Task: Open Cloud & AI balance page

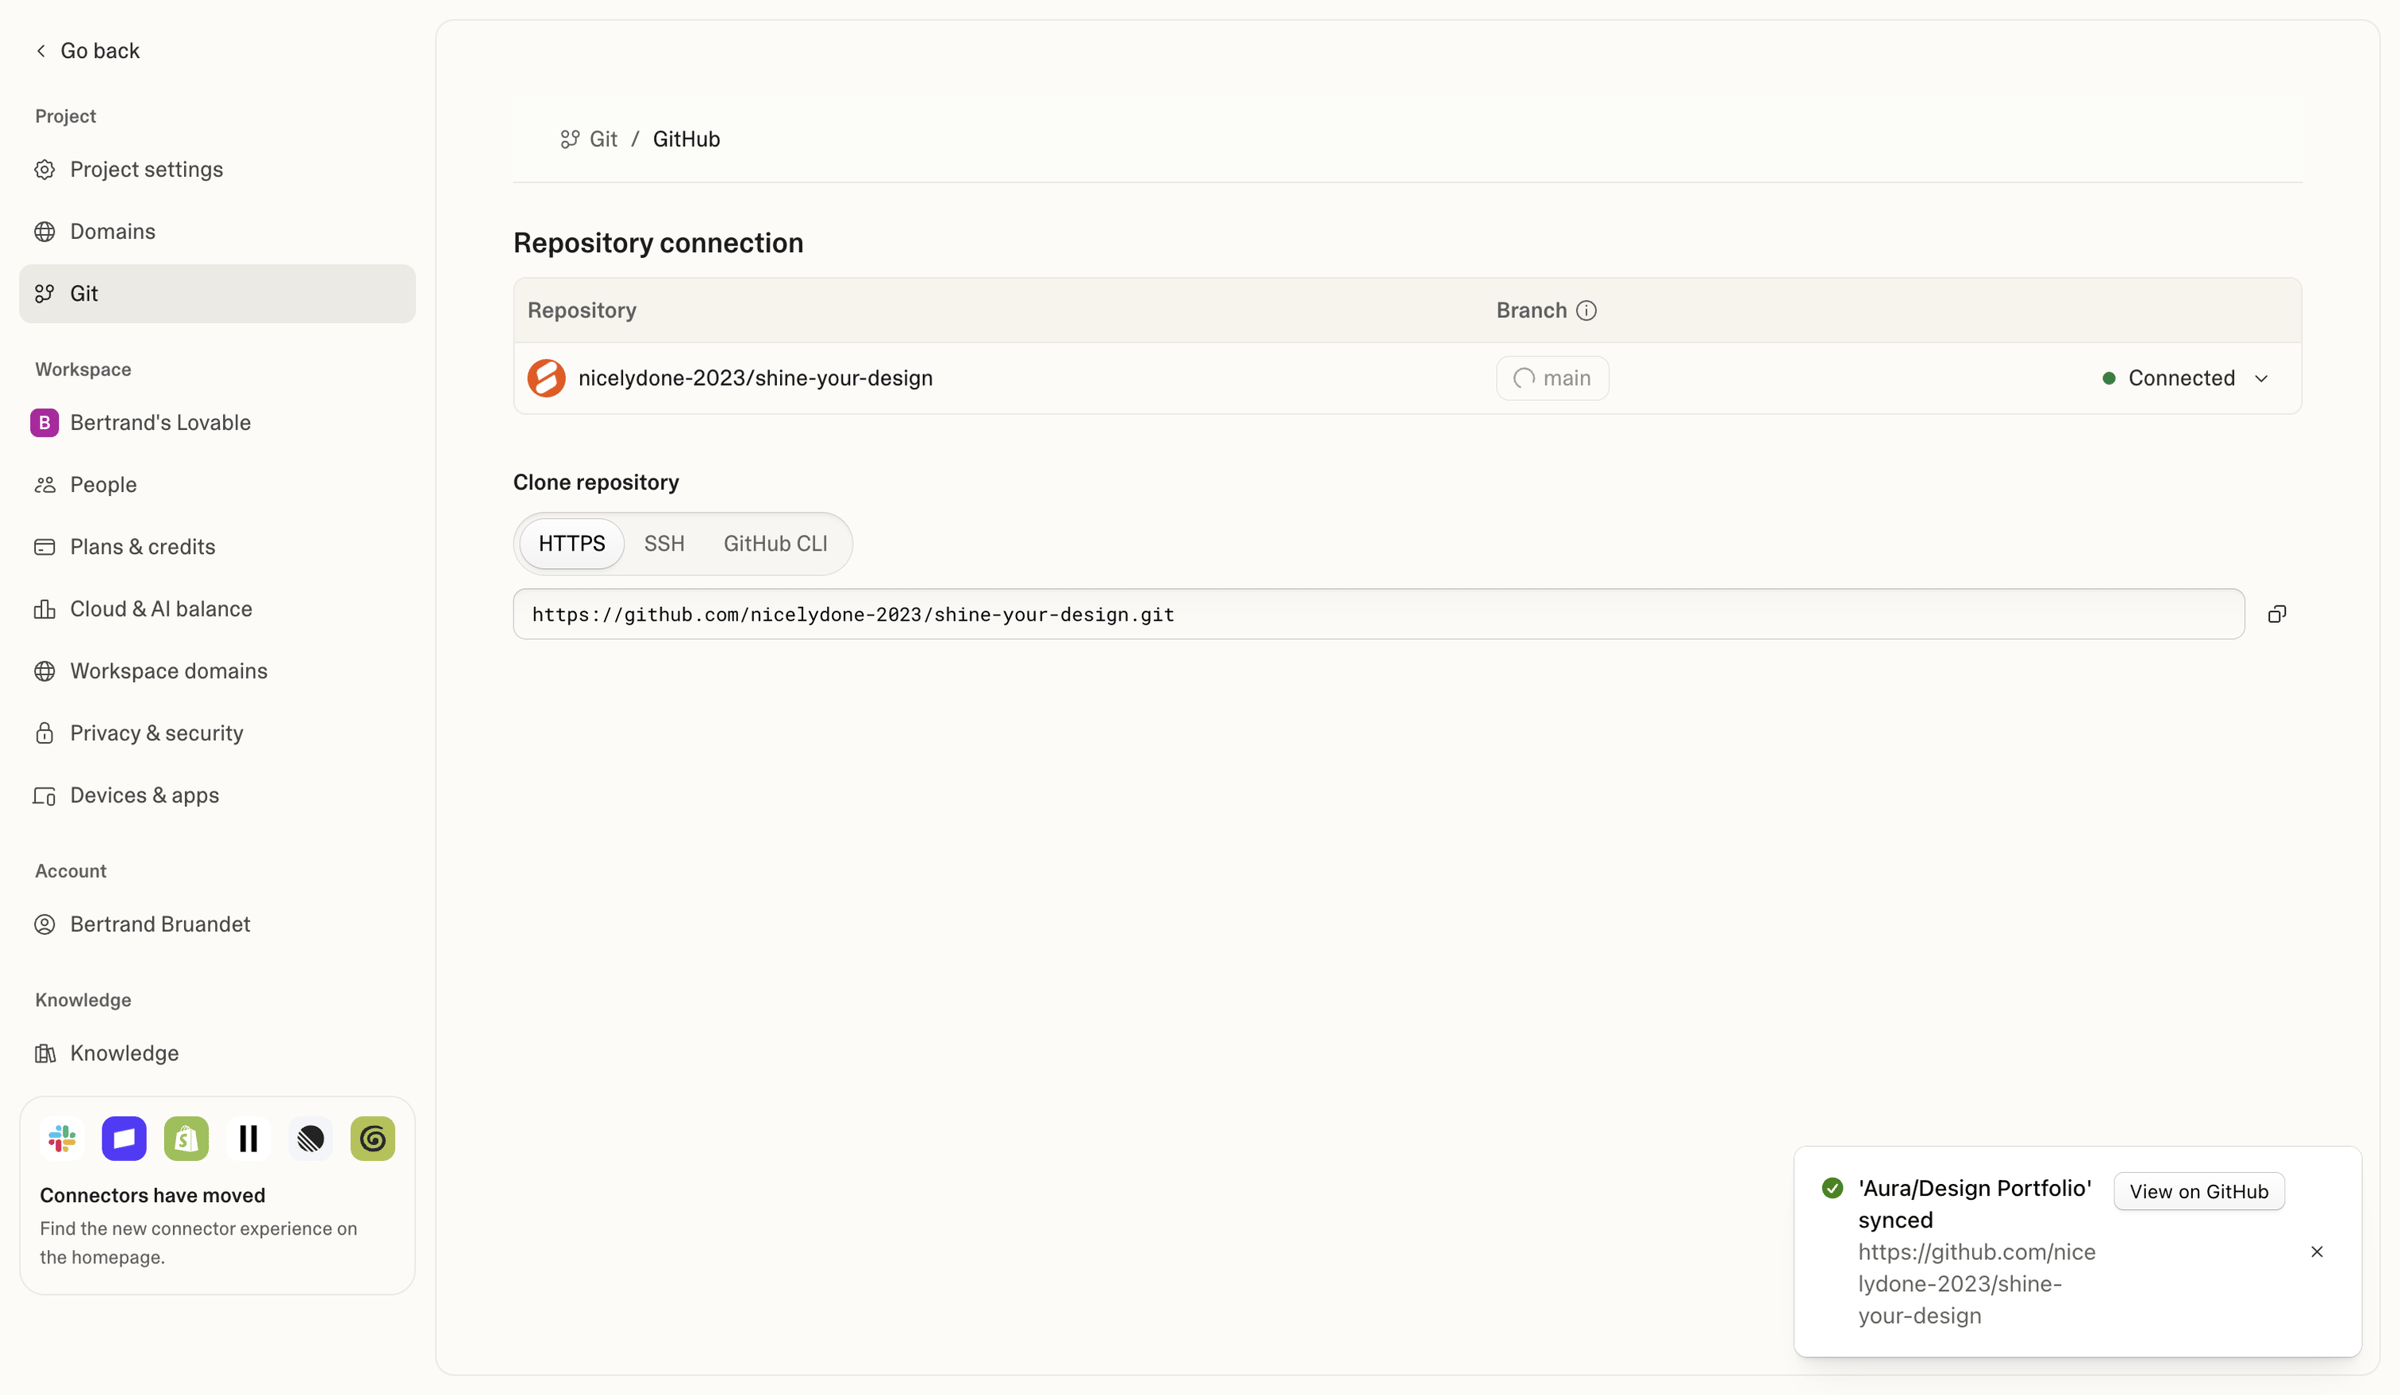Action: pyautogui.click(x=217, y=609)
